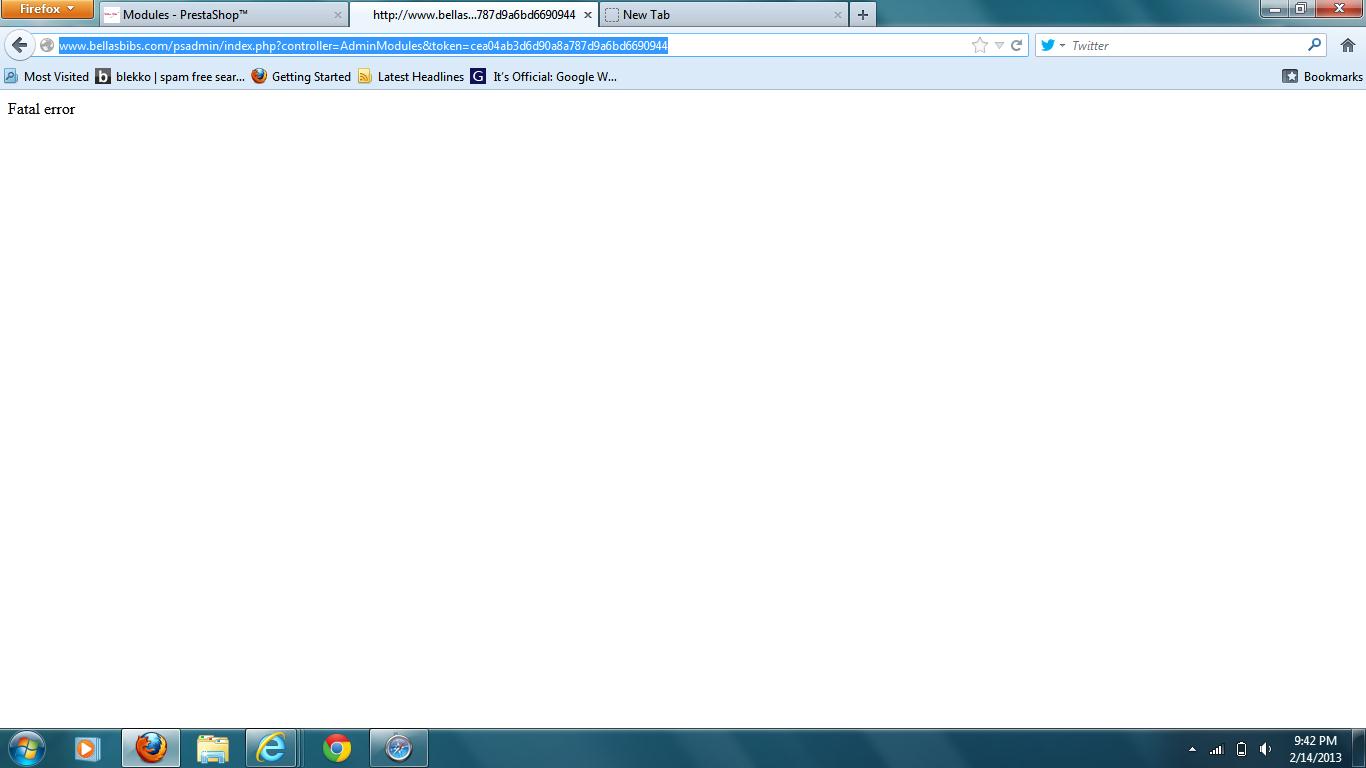Screen dimensions: 1366x768
Task: Open the Twitter search engine dropdown
Action: coord(1052,45)
